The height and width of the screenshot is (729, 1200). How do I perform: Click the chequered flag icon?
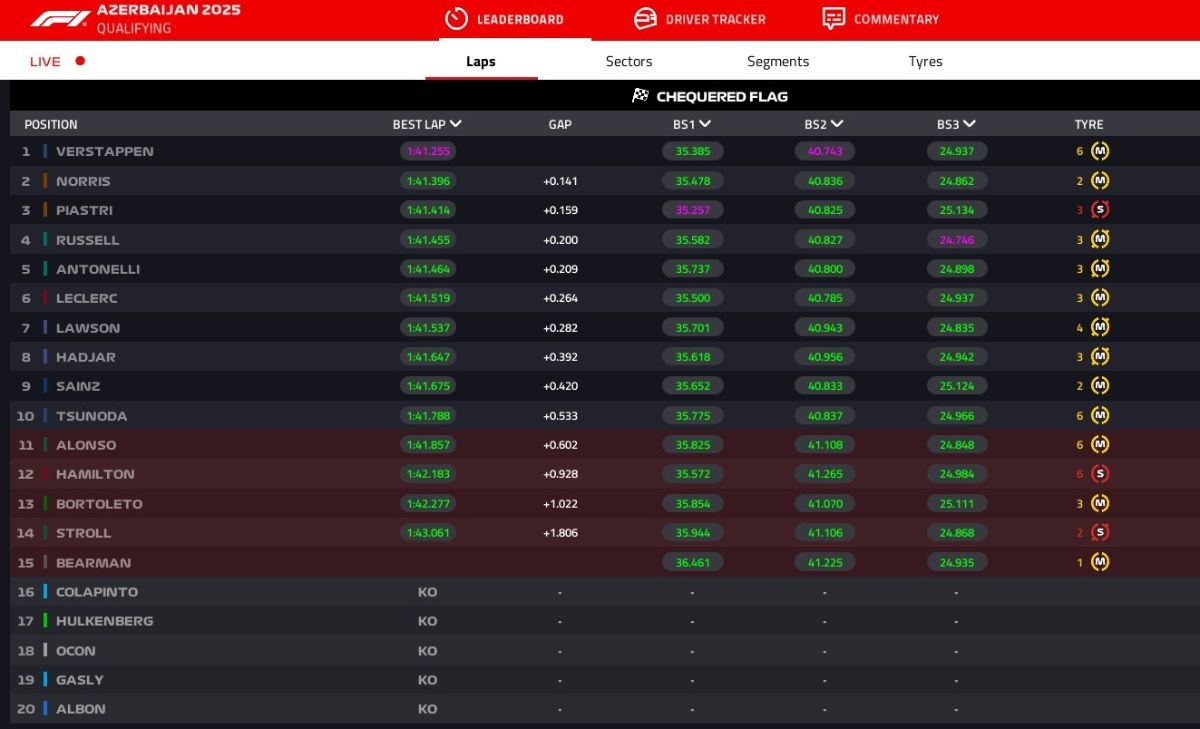pyautogui.click(x=640, y=96)
